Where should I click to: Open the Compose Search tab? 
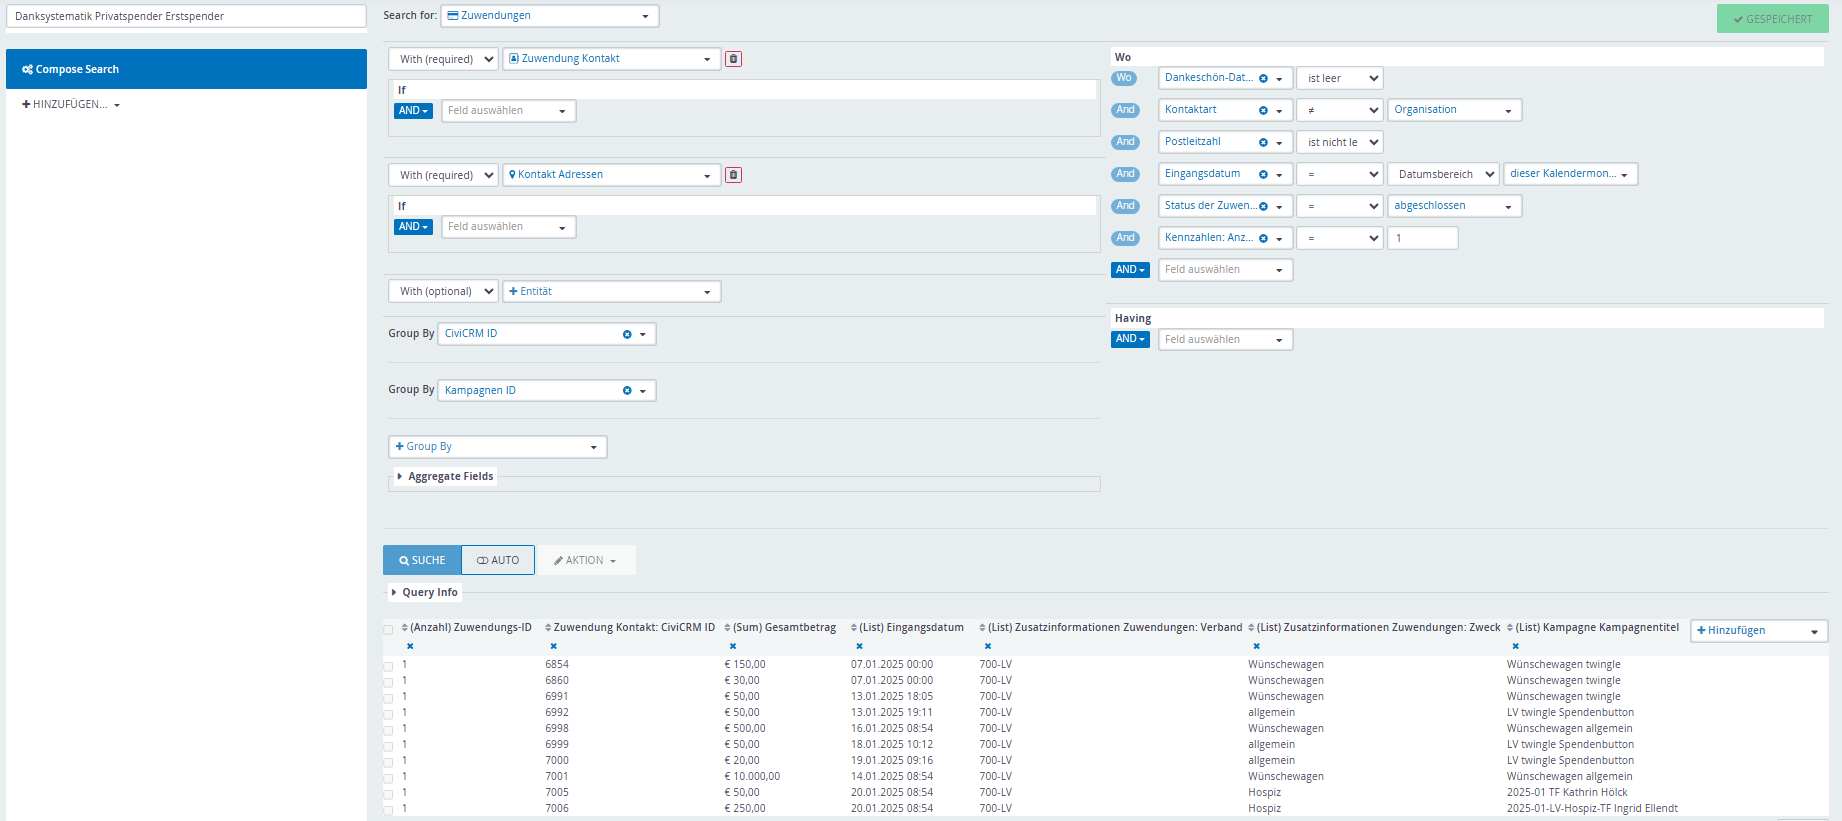coord(186,69)
